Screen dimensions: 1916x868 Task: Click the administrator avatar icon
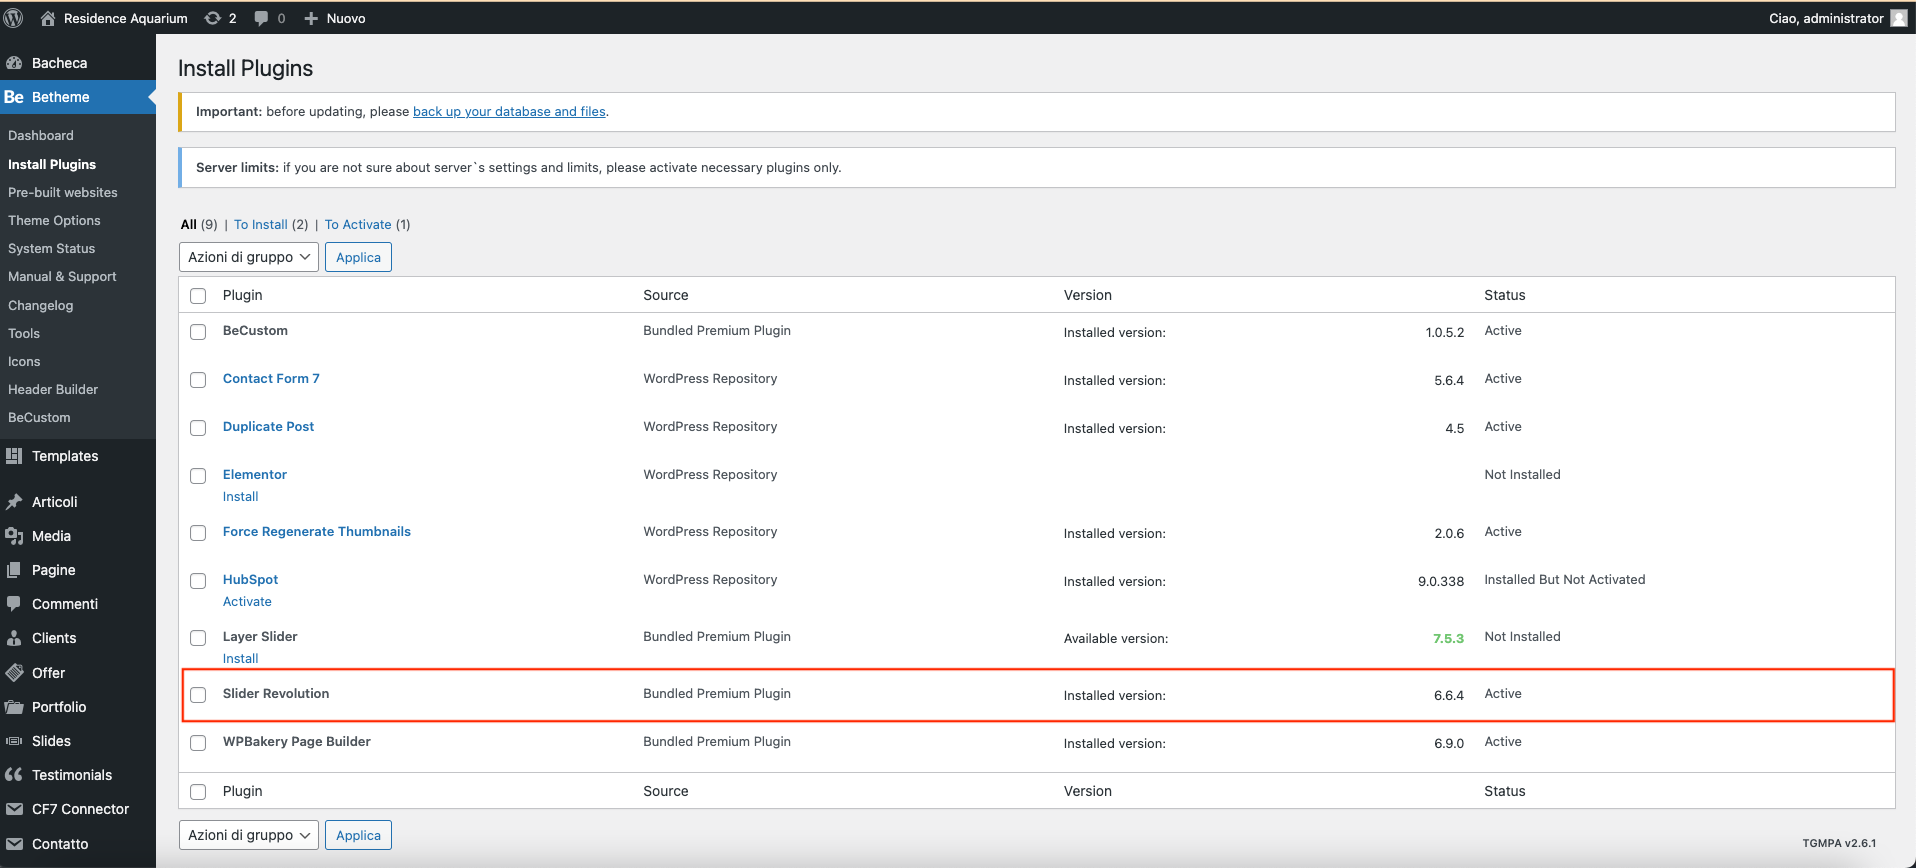point(1899,18)
